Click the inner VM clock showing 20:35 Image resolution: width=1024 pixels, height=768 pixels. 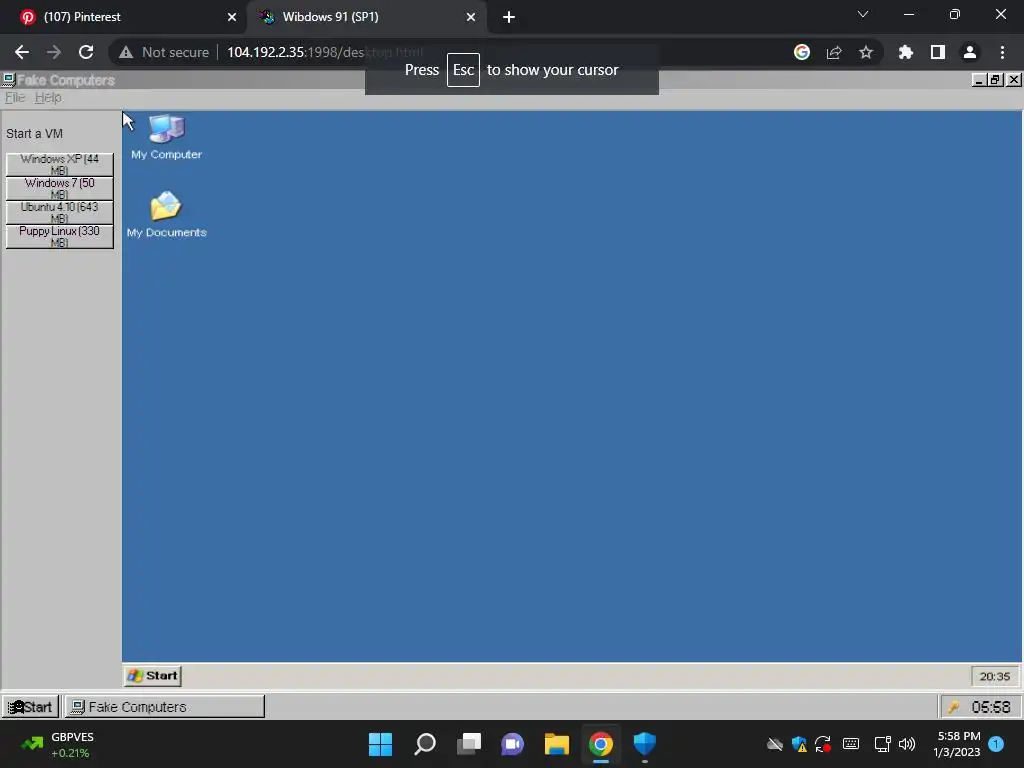[x=995, y=677]
